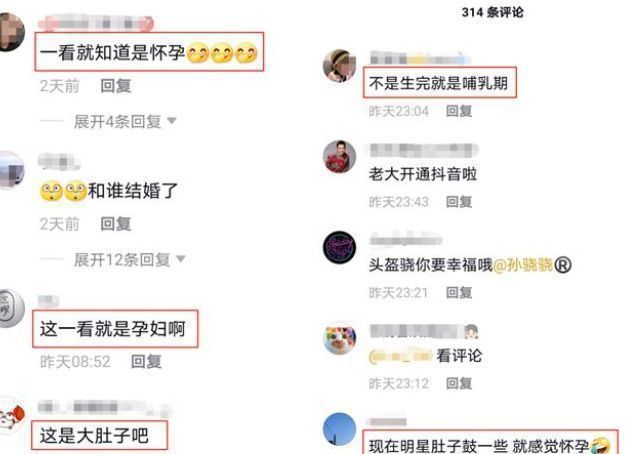Click the dropdown arrow next to 展开4条回复
The image size is (628, 454).
point(172,121)
